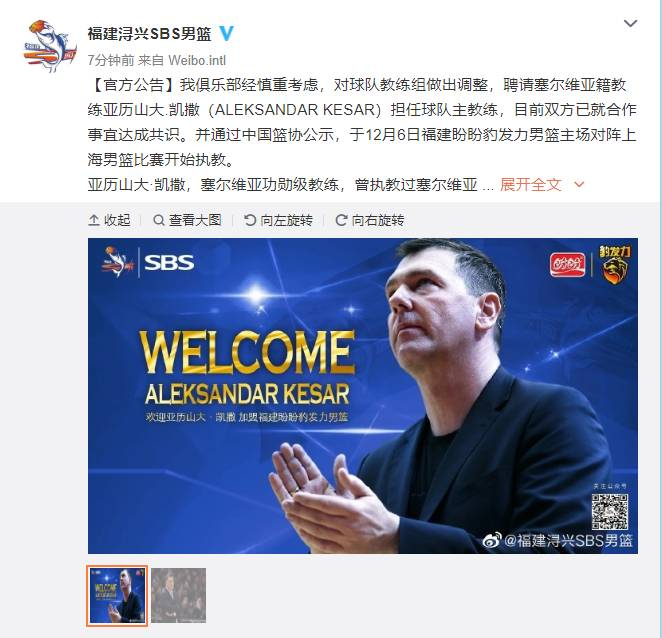Viewport: 662px width, 638px height.
Task: Select the first highlighted welcome poster thumbnail
Action: coord(117,595)
